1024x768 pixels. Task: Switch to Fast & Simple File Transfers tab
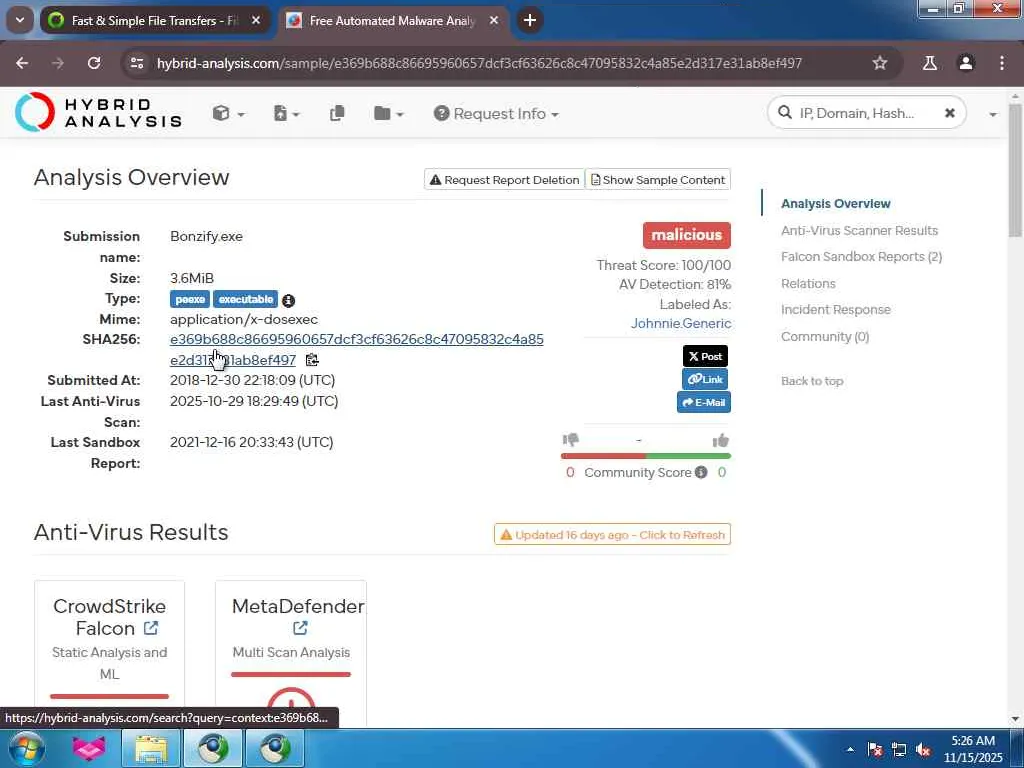point(153,21)
